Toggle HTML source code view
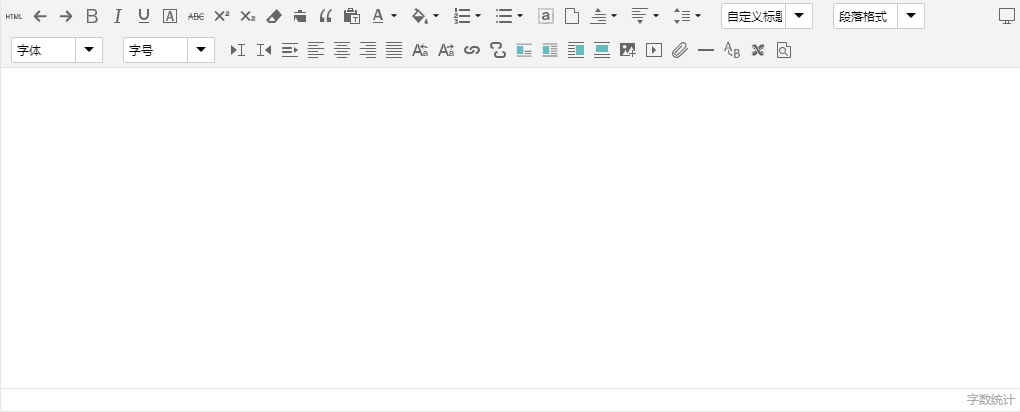 tap(14, 16)
